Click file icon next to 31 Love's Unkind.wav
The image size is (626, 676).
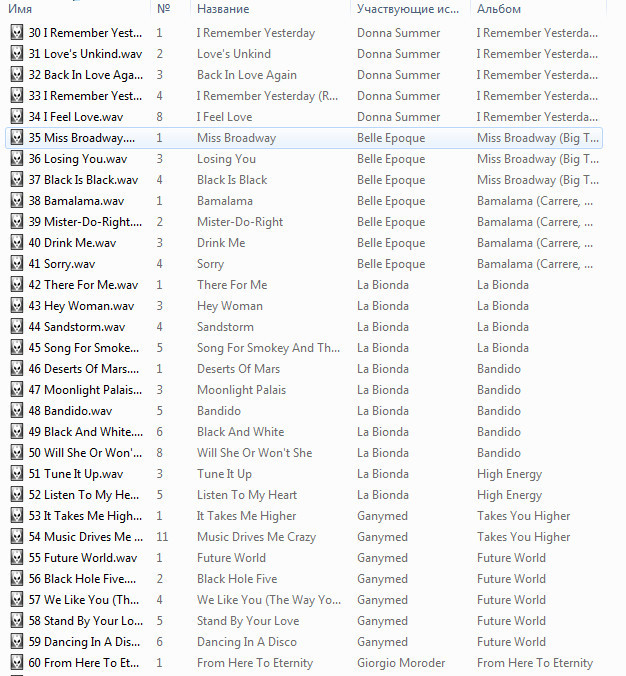[17, 54]
